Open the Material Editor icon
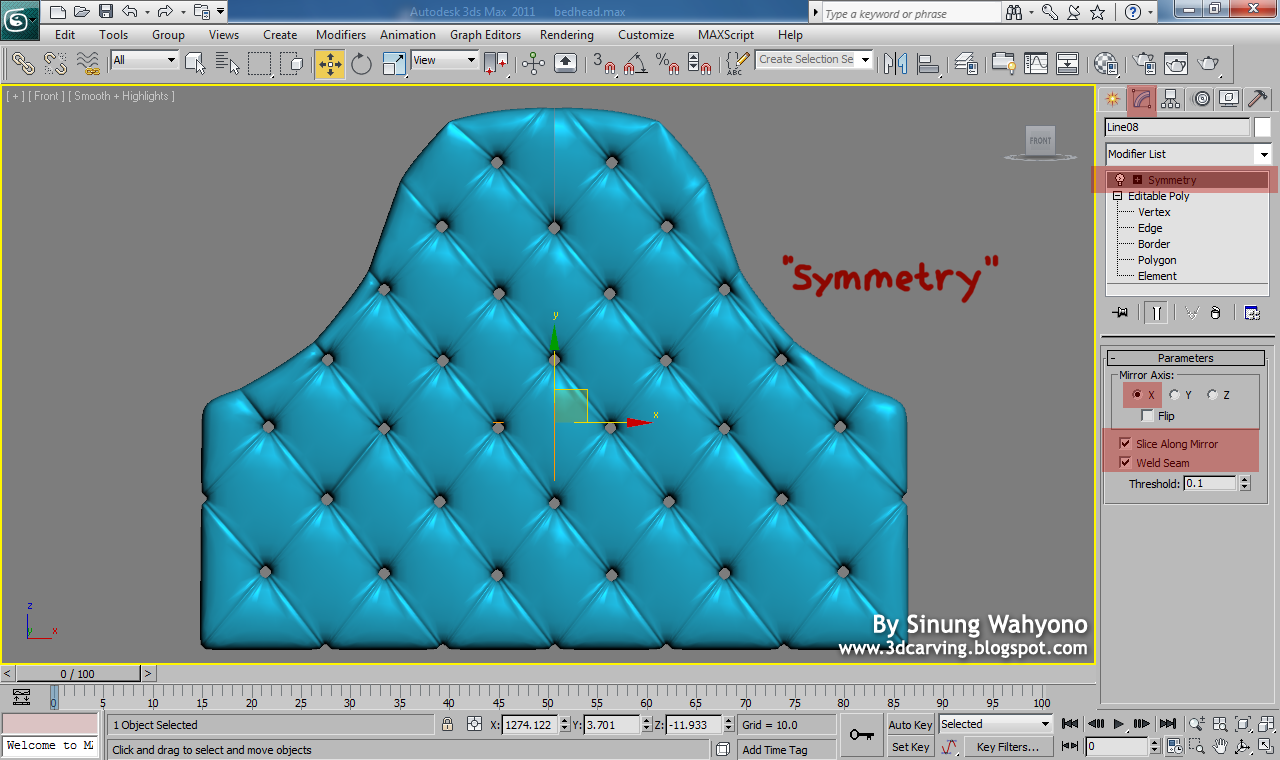 pos(1105,64)
